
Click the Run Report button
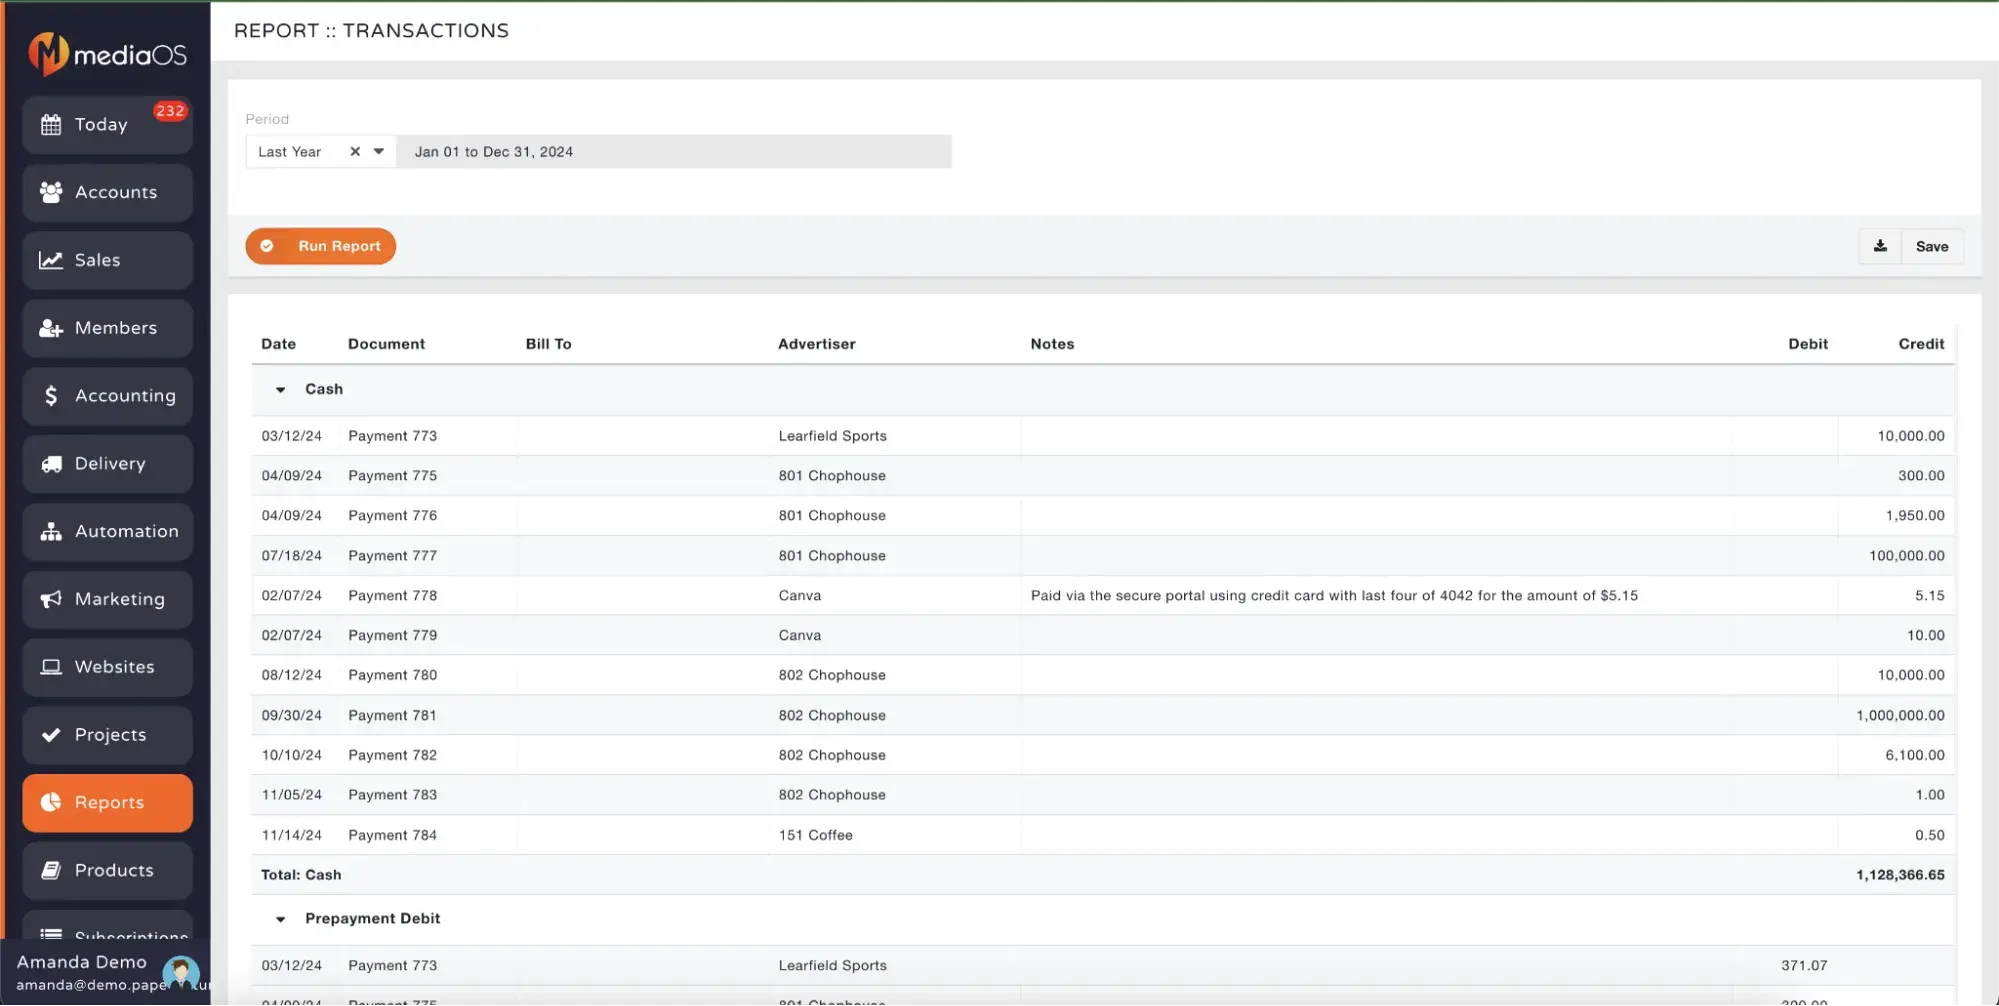[x=320, y=246]
